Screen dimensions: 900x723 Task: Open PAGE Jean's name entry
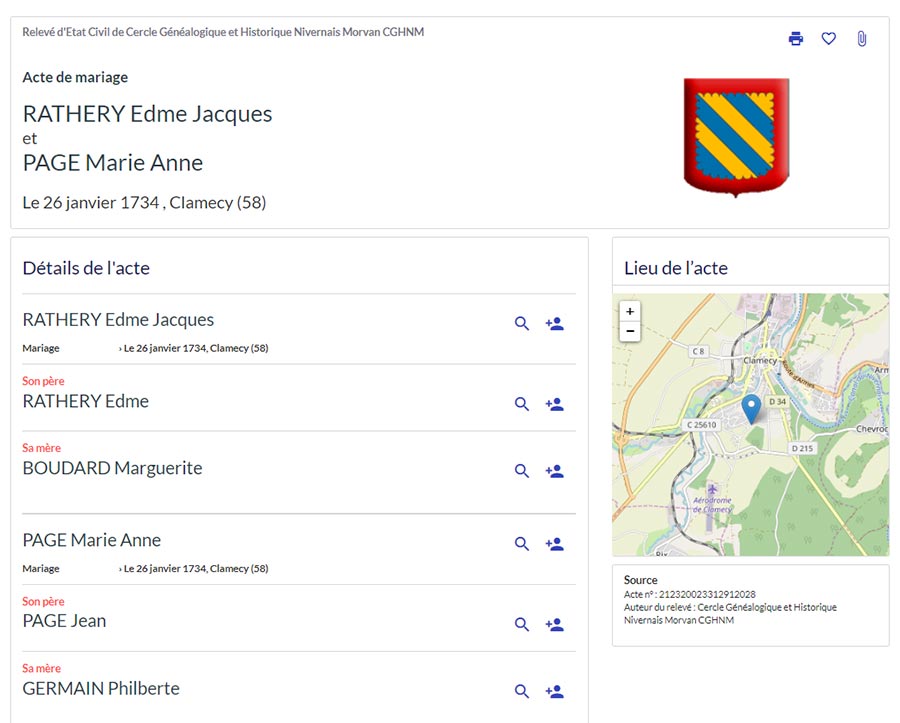point(64,621)
